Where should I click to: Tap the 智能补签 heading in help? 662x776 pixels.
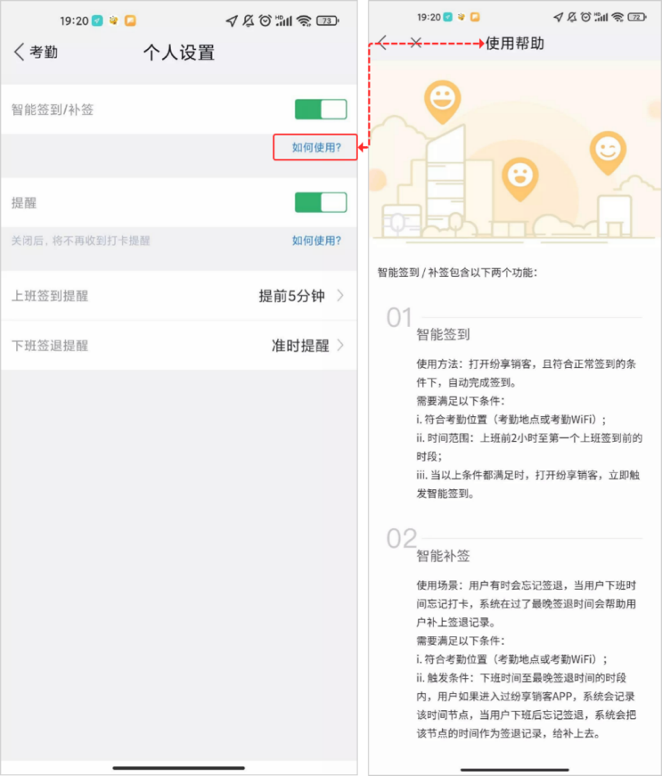coord(443,556)
